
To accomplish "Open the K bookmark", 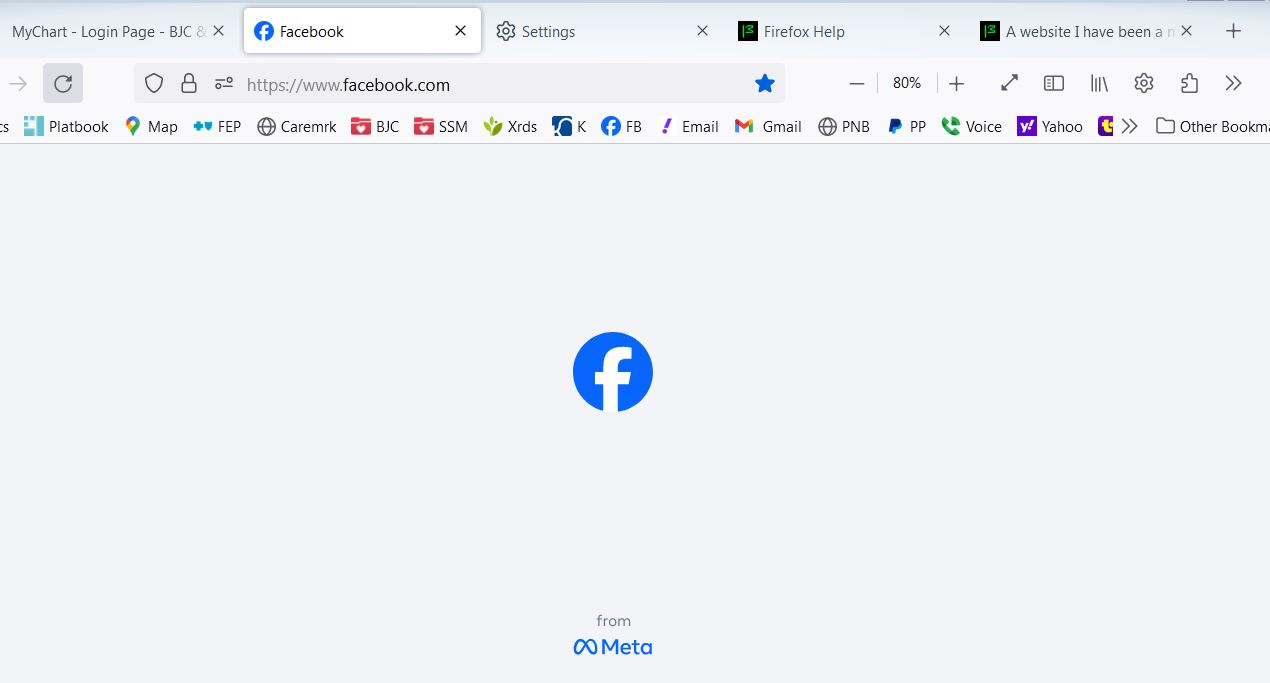I will pos(569,126).
